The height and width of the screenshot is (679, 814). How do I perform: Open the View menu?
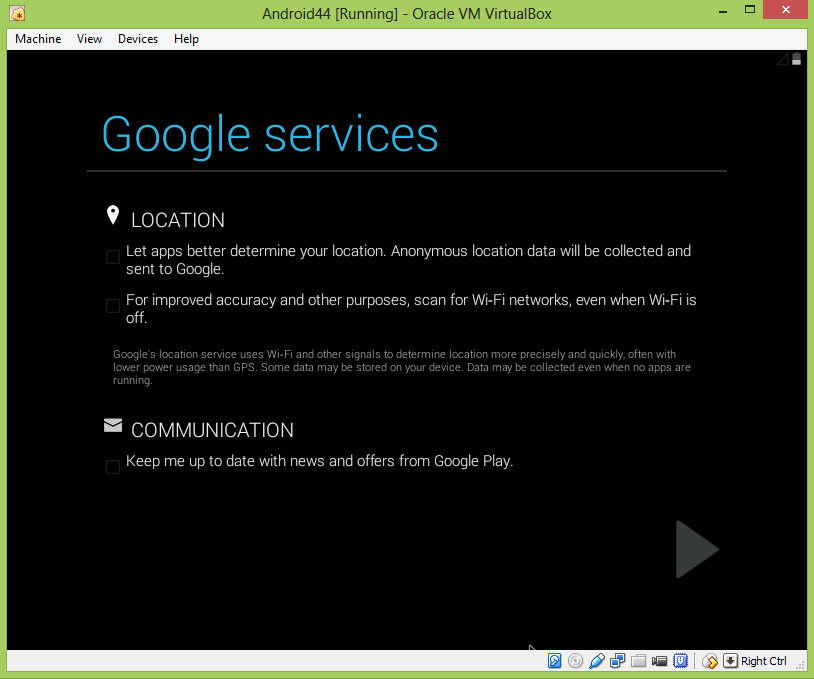point(89,39)
